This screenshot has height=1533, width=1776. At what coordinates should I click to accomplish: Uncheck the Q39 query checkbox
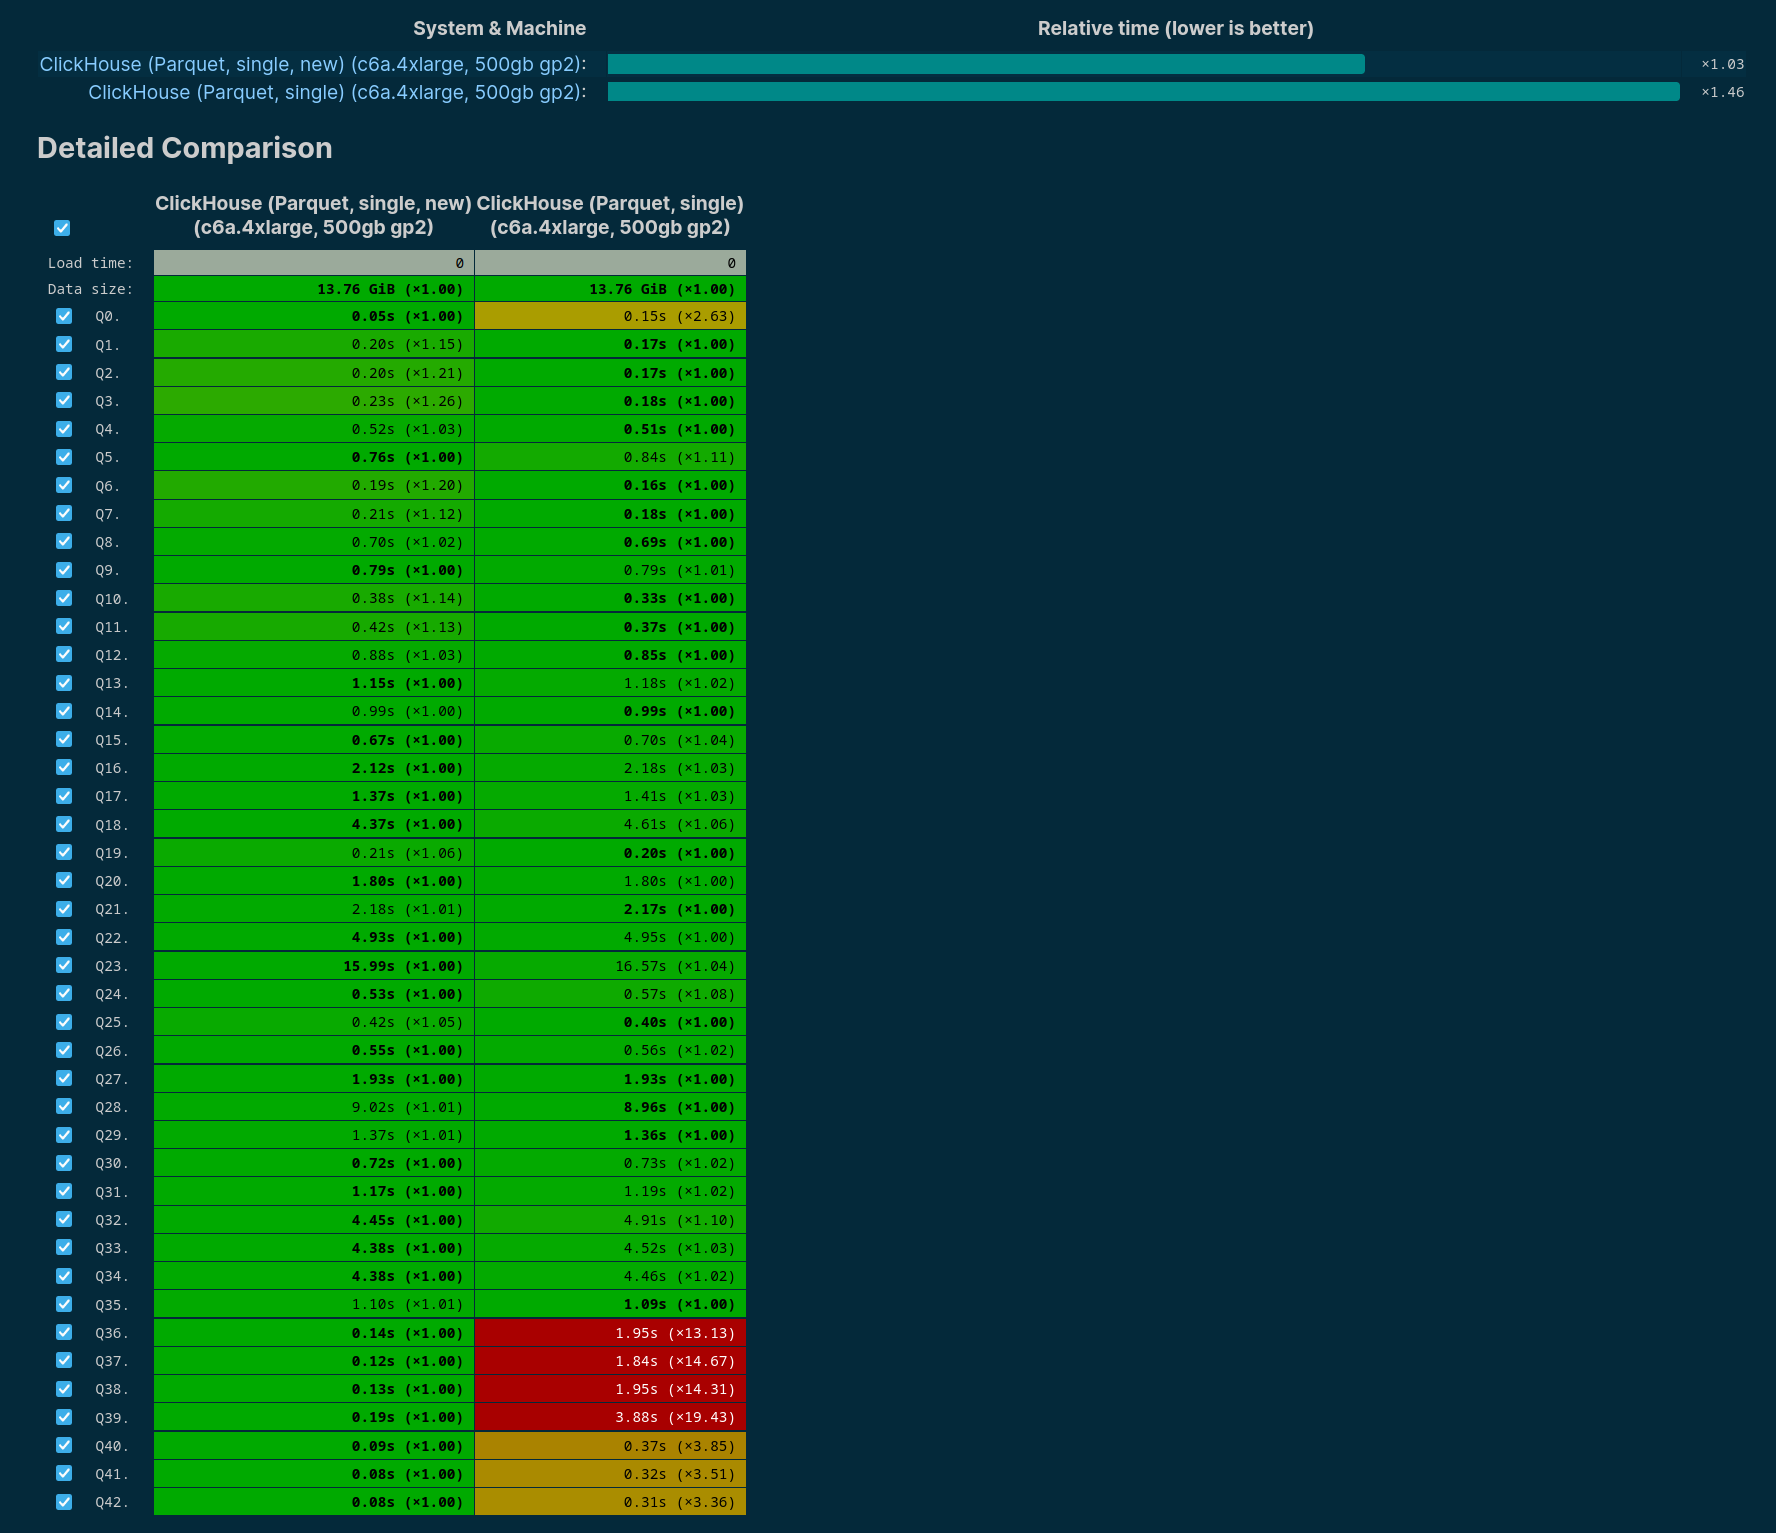pyautogui.click(x=64, y=1417)
